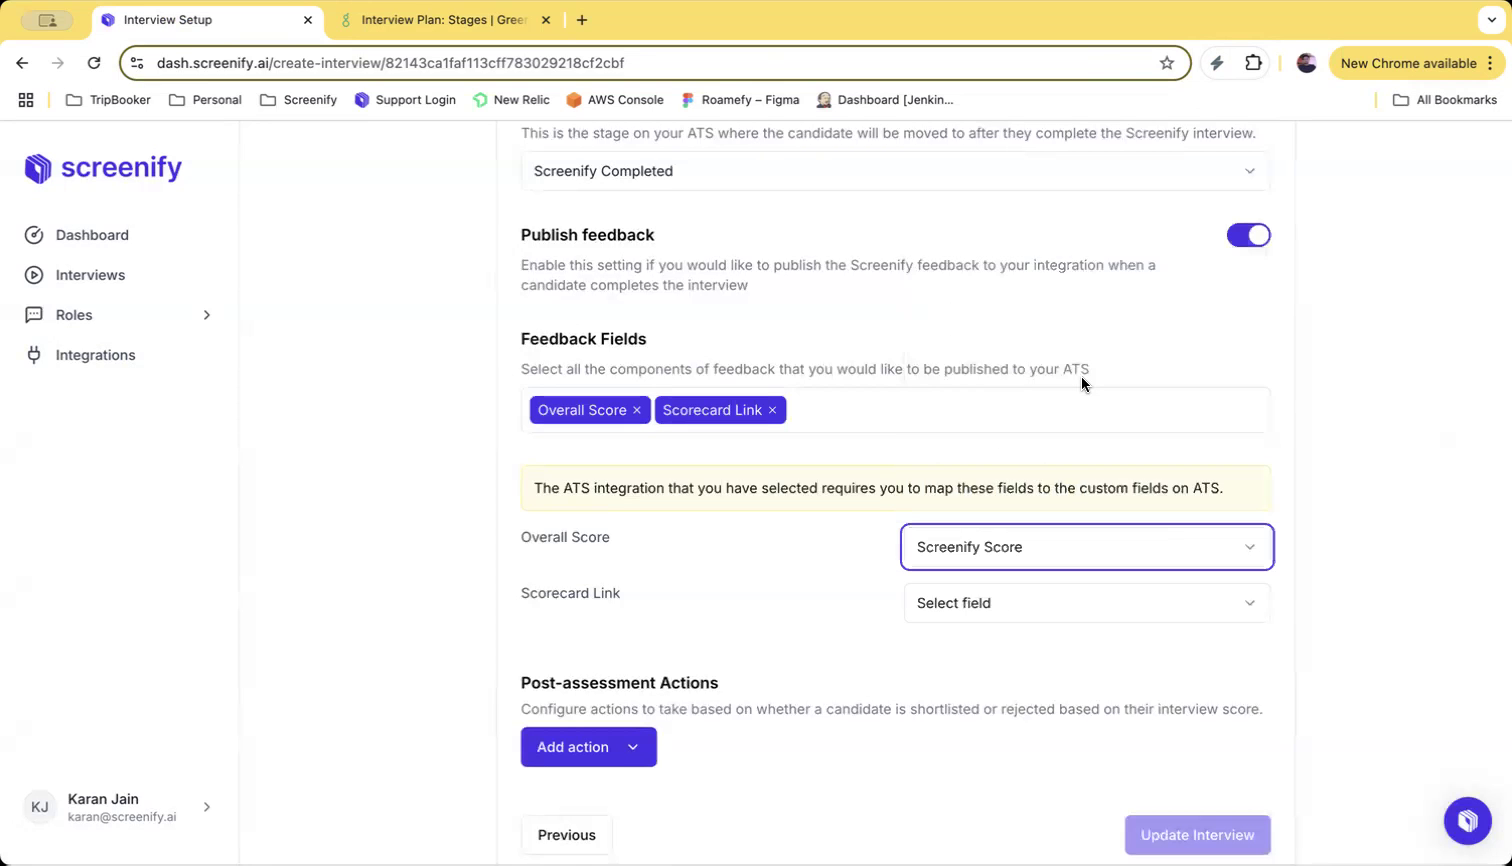Bookmark this page with star icon
Image resolution: width=1512 pixels, height=866 pixels.
click(x=1167, y=63)
